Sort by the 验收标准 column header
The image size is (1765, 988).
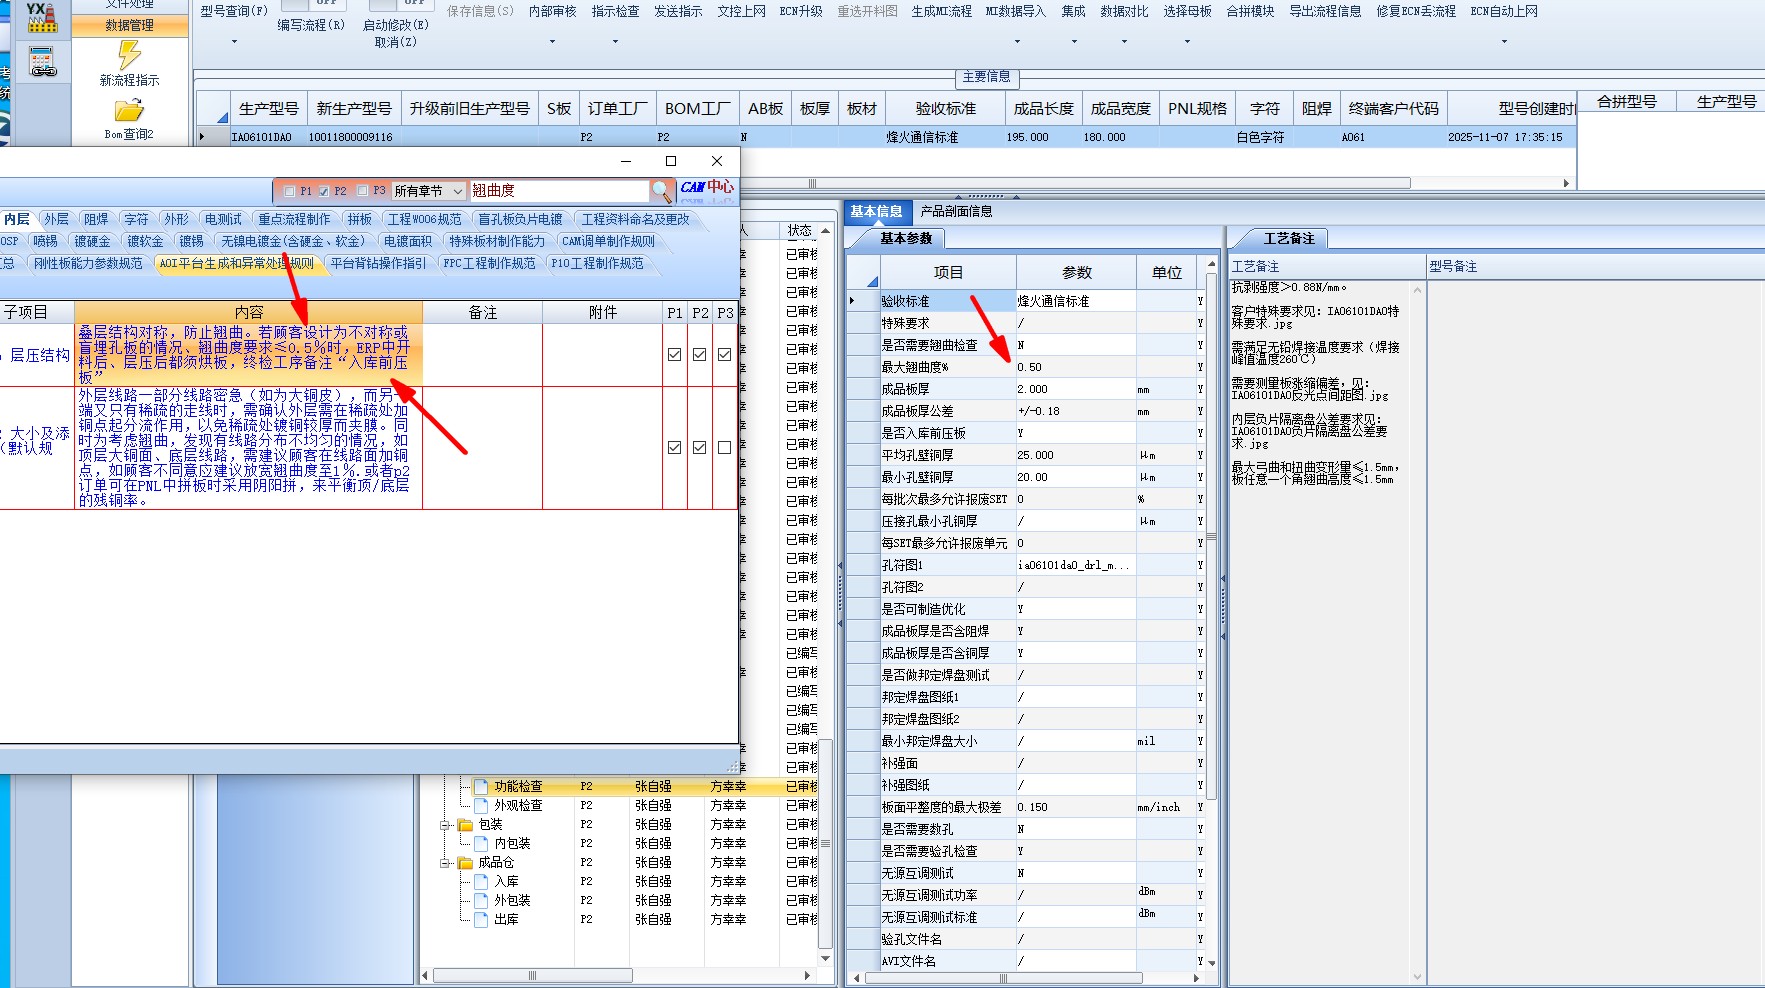click(945, 108)
